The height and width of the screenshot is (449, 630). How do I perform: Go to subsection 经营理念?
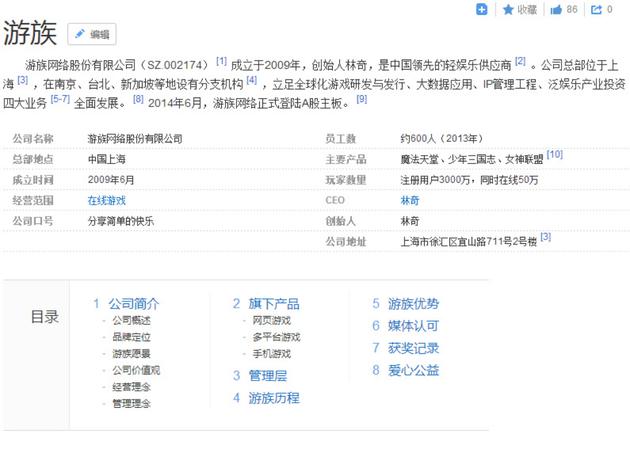click(131, 387)
